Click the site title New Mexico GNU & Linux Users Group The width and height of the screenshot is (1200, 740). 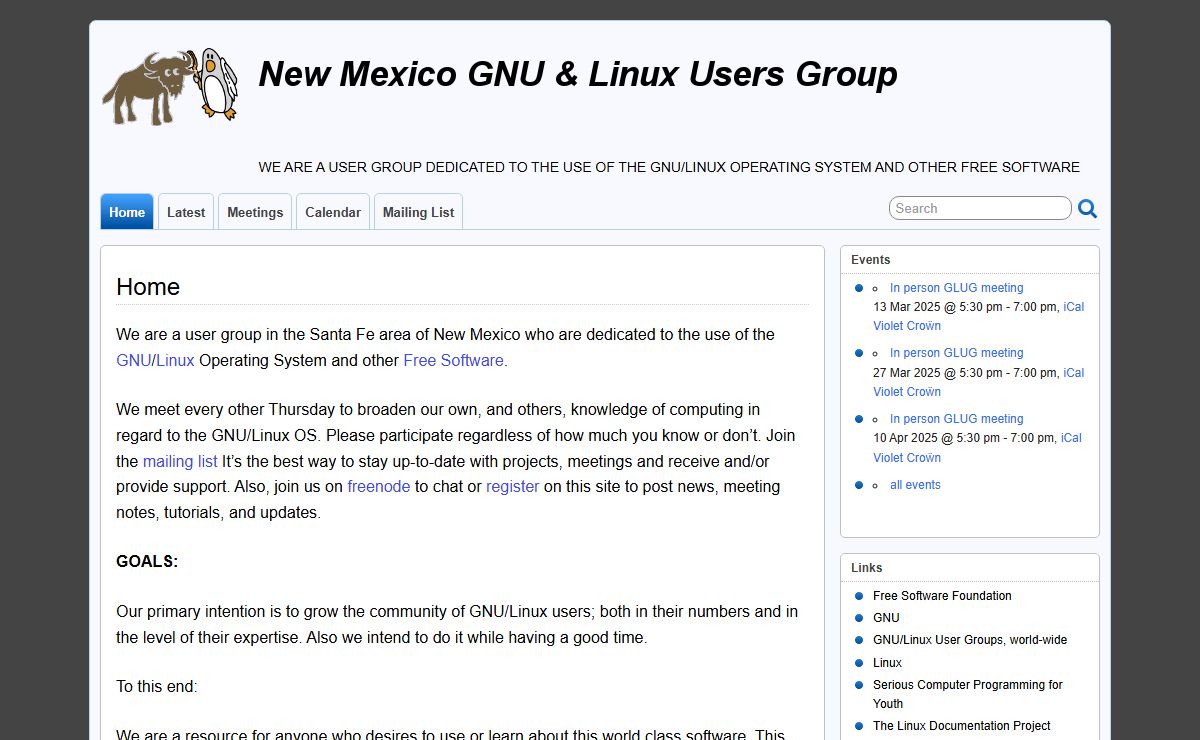pos(578,74)
